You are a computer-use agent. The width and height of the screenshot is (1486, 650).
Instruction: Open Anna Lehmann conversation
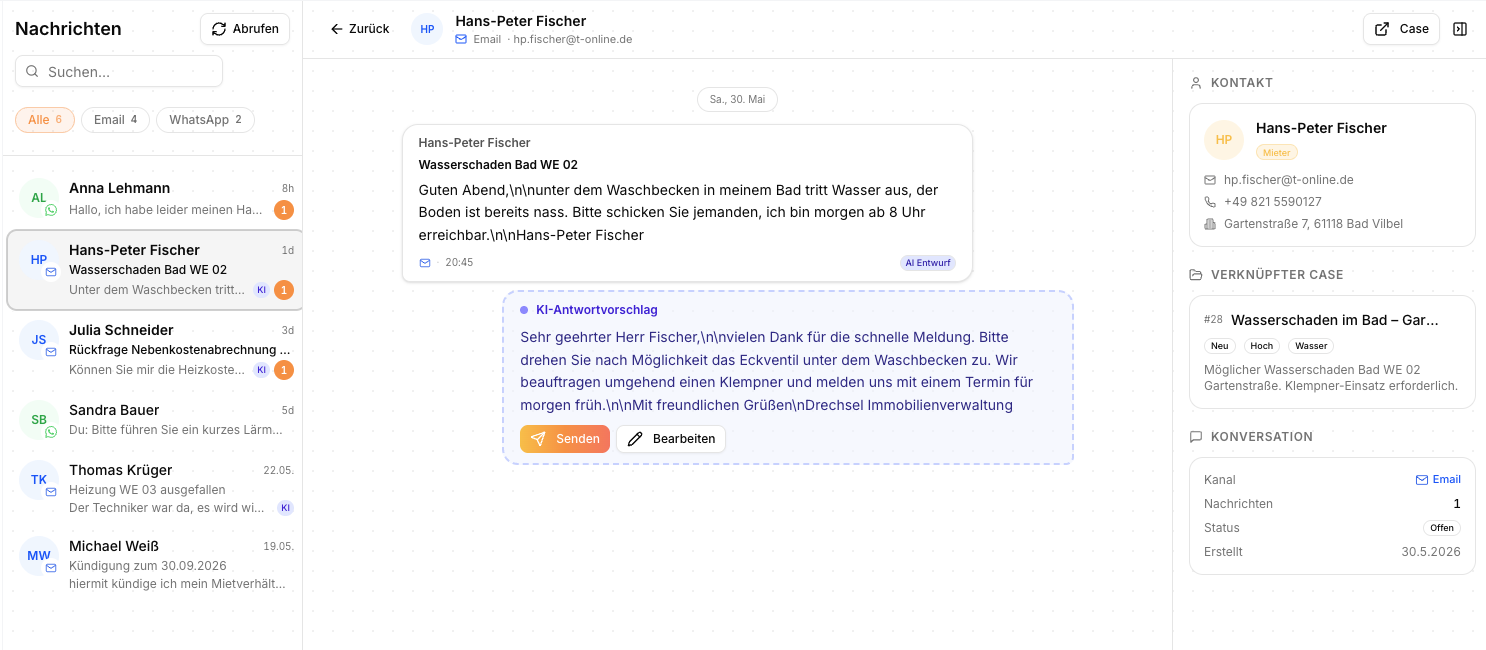pyautogui.click(x=153, y=198)
